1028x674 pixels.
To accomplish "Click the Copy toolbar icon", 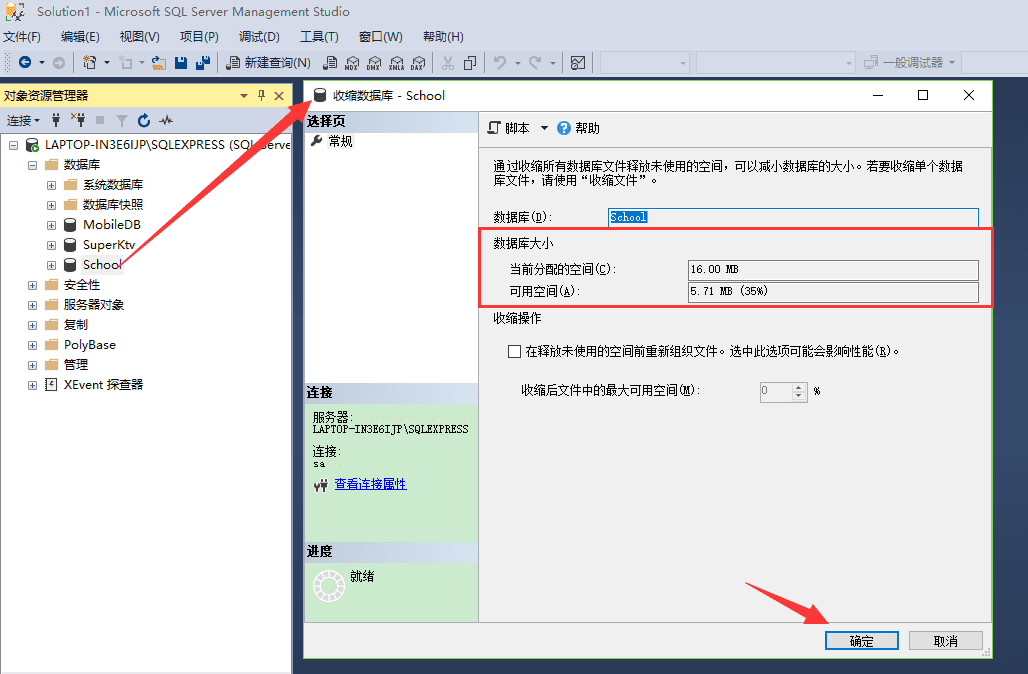I will pyautogui.click(x=470, y=62).
